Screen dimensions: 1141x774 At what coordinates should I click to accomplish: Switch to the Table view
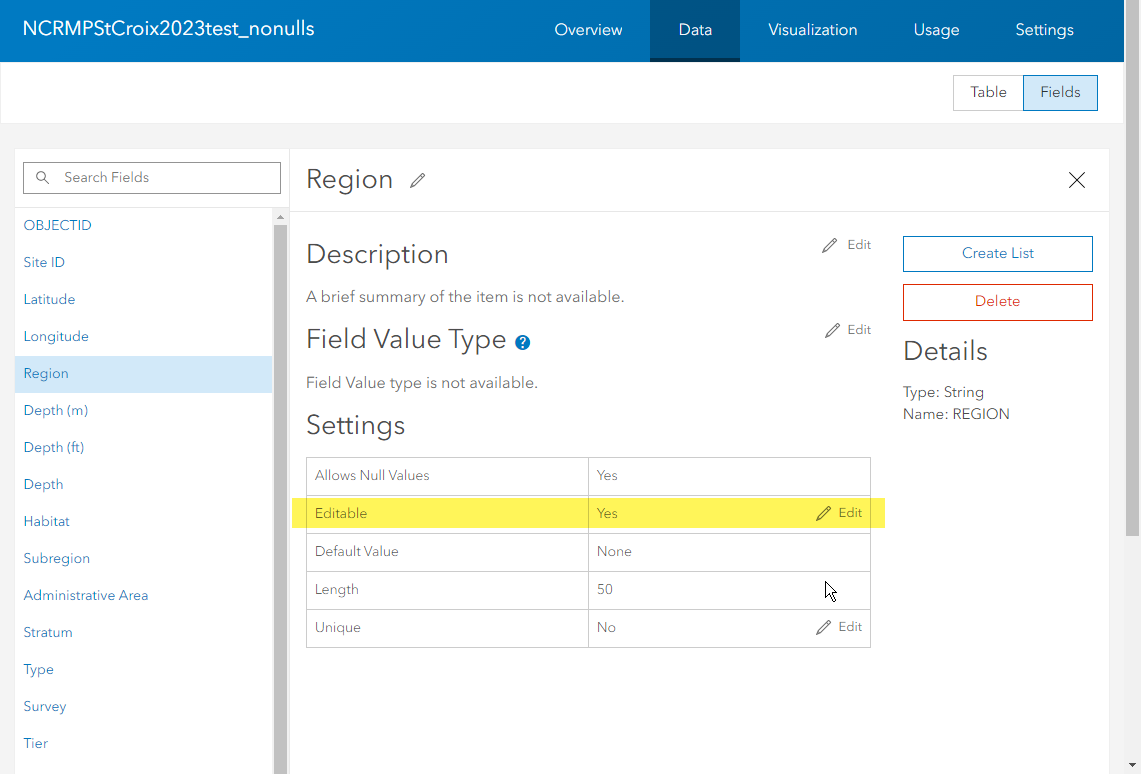(x=987, y=92)
